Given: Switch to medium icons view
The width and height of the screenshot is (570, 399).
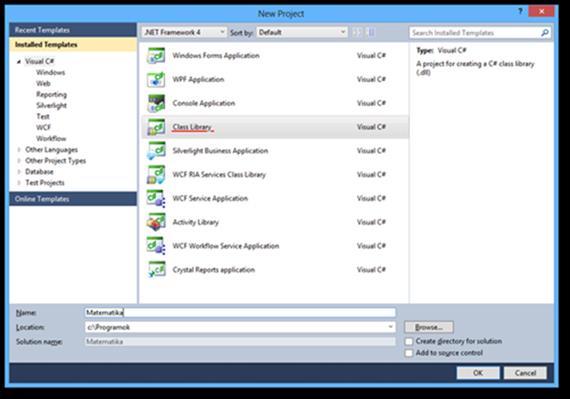Looking at the screenshot, I should tap(371, 32).
